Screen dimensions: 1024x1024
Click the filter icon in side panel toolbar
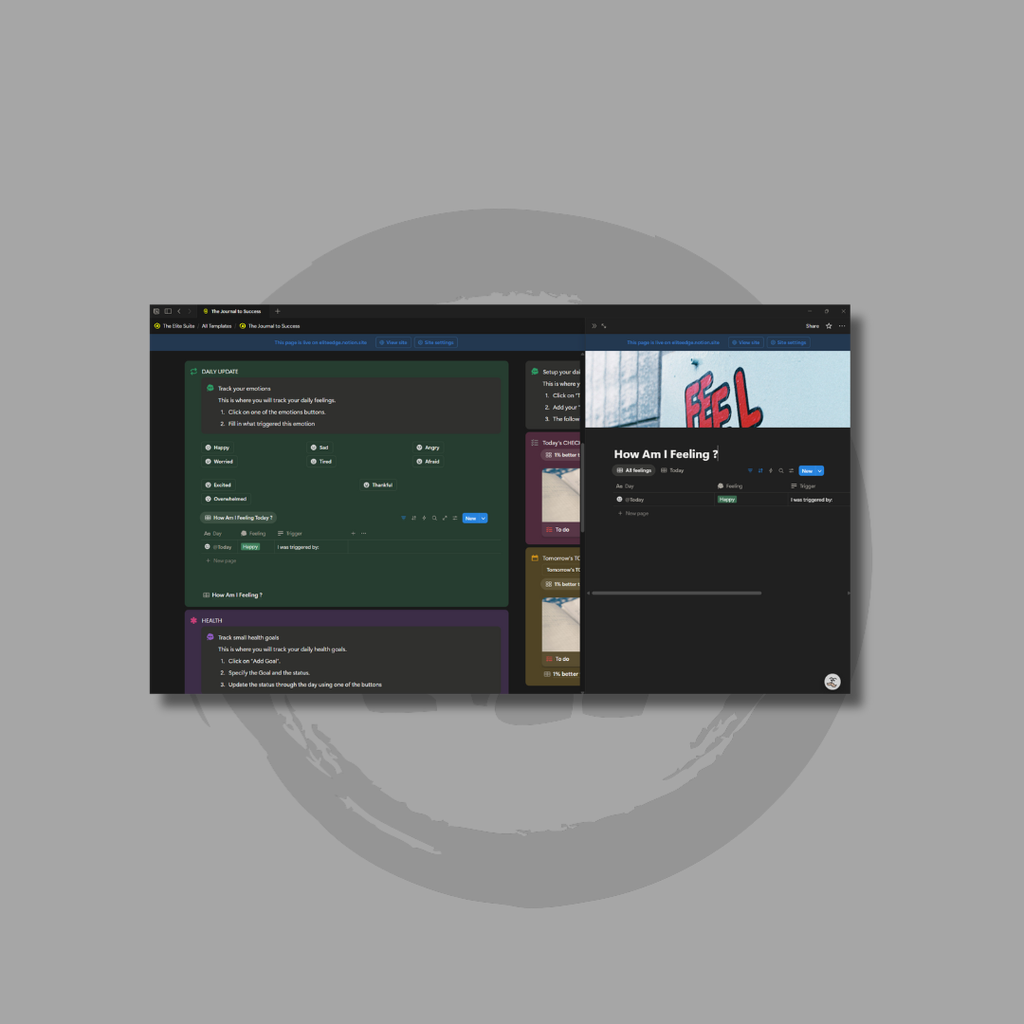[750, 470]
